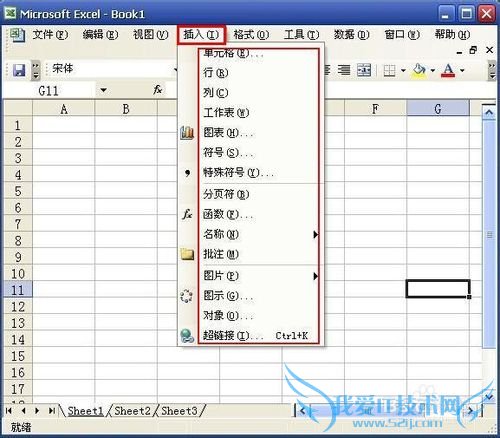Select row 11 header

18,290
